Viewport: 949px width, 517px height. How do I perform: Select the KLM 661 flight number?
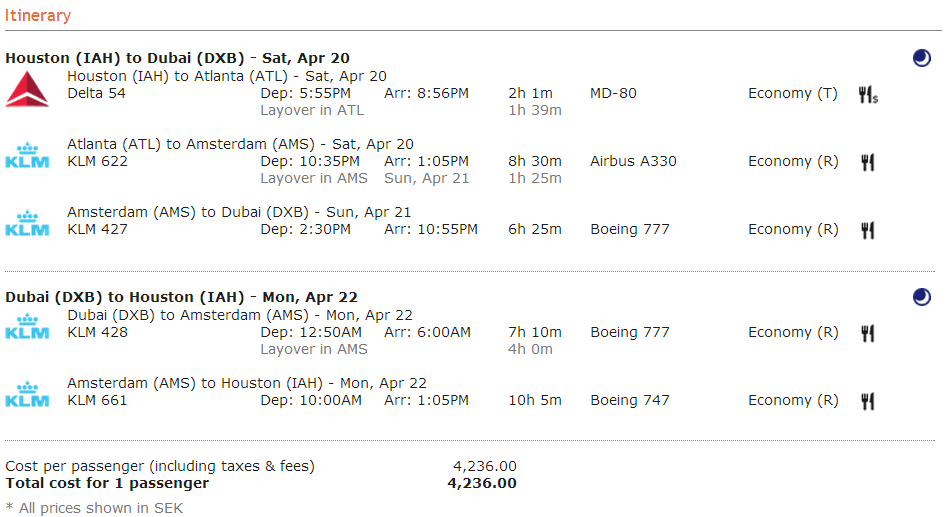click(97, 400)
